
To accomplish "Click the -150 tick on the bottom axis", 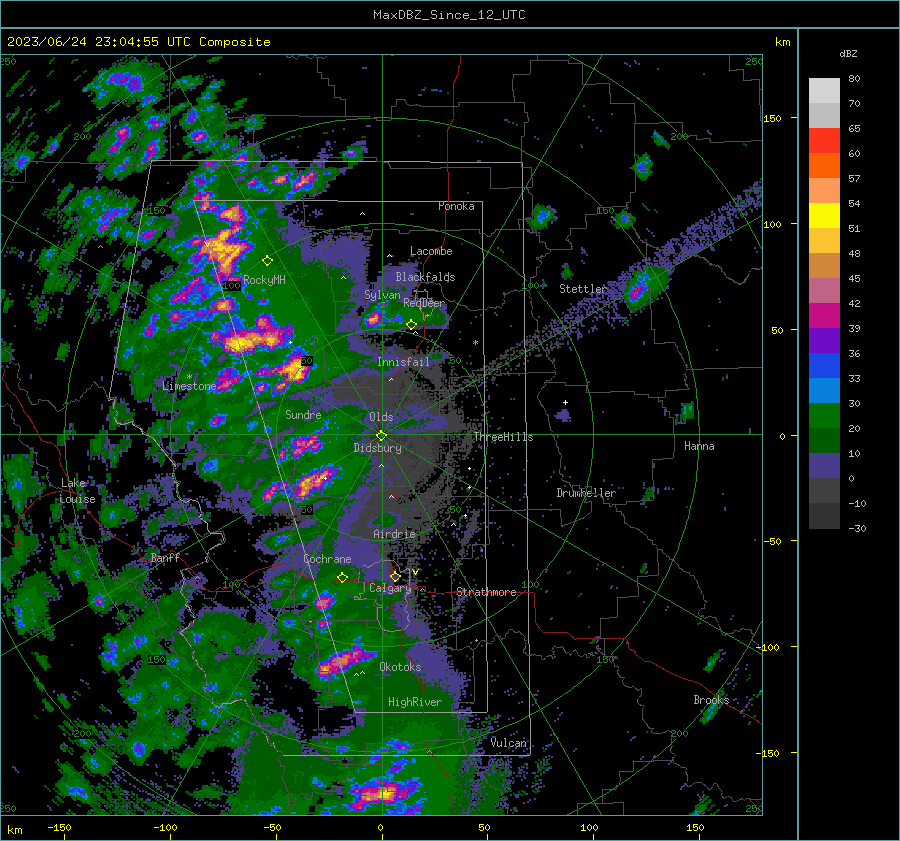I will coord(59,828).
